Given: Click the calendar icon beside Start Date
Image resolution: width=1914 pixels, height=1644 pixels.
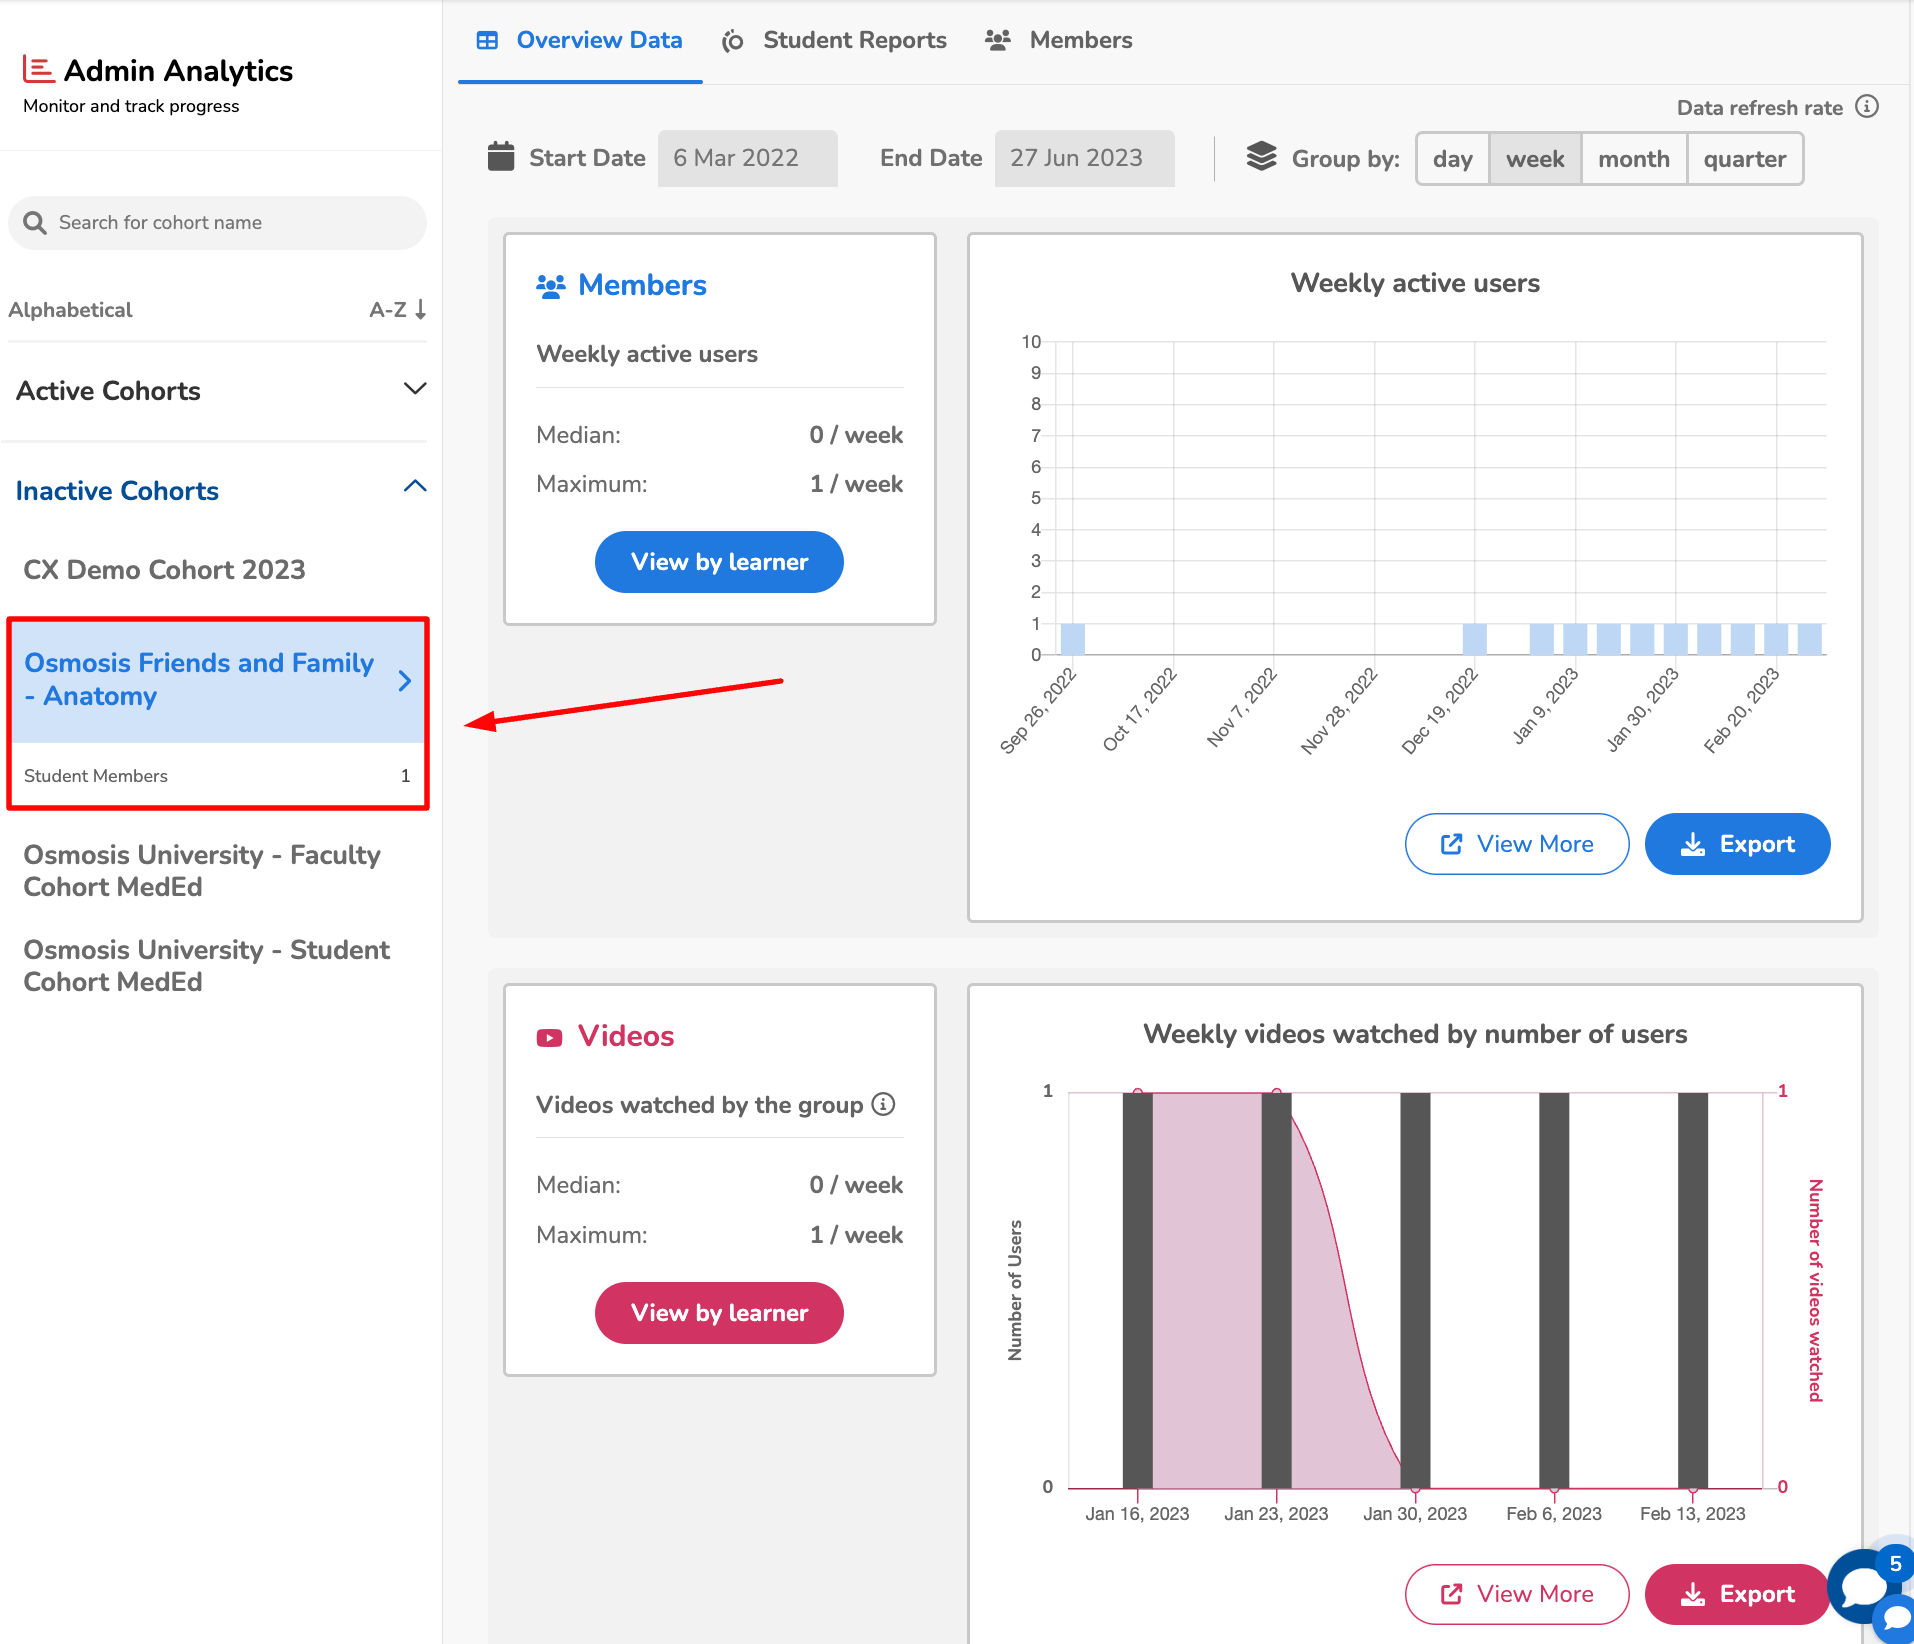Looking at the screenshot, I should [501, 157].
